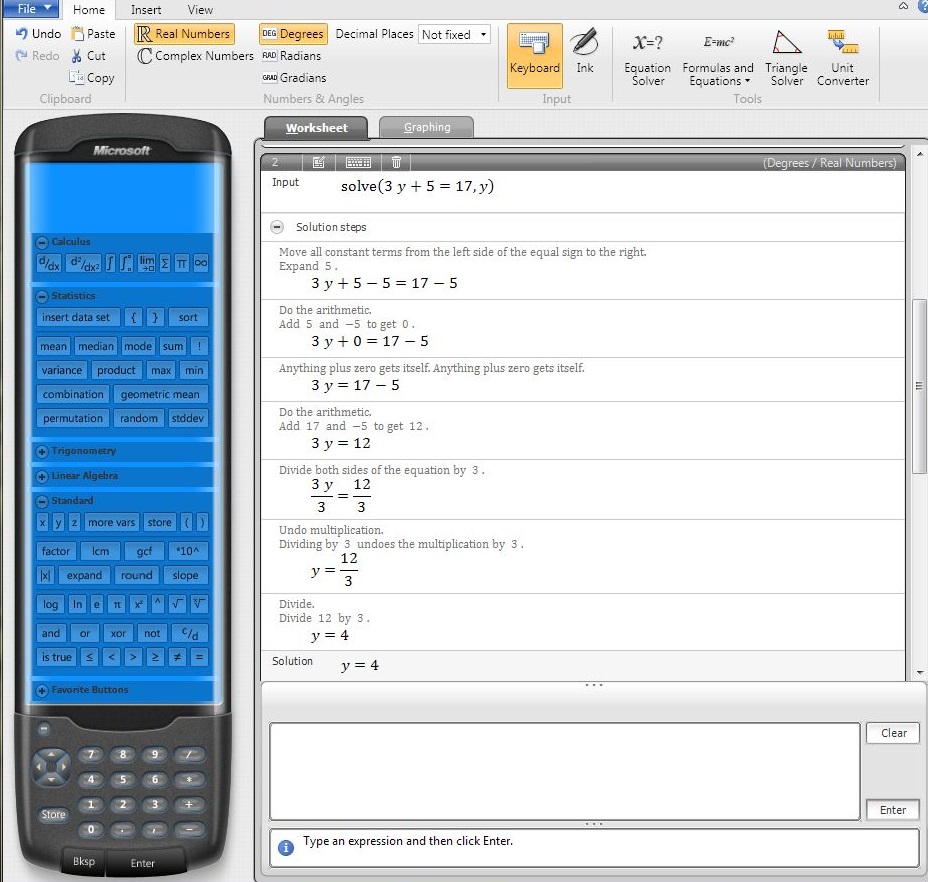Enable Complex Numbers mode
Image resolution: width=928 pixels, height=882 pixels.
[x=196, y=56]
